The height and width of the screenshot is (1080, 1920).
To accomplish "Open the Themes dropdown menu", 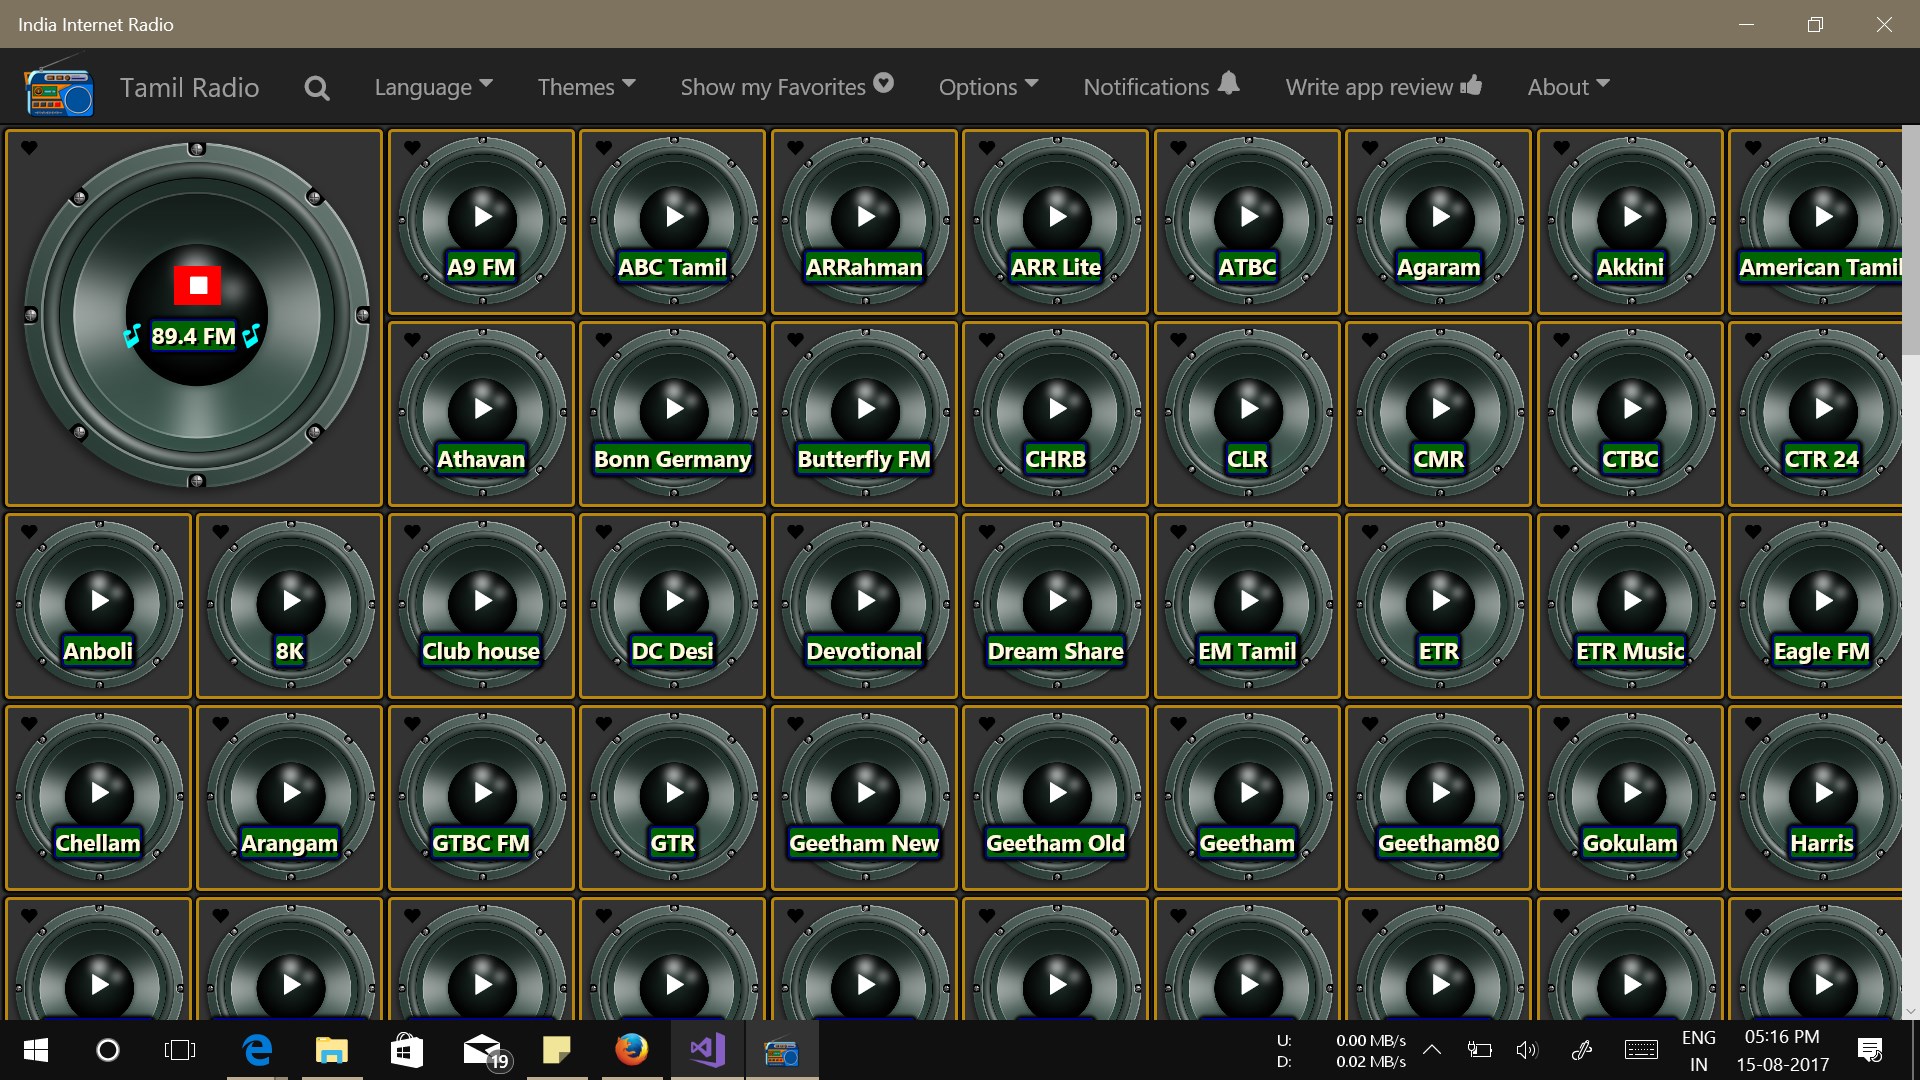I will tap(586, 87).
